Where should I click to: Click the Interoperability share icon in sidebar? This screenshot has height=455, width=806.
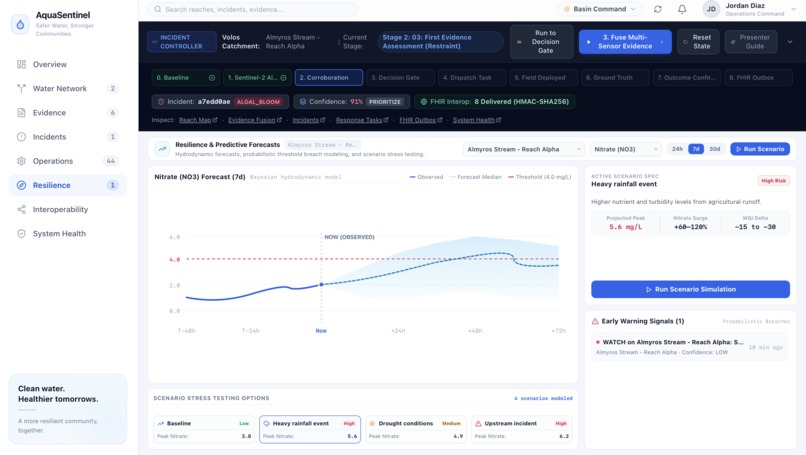[x=21, y=209]
